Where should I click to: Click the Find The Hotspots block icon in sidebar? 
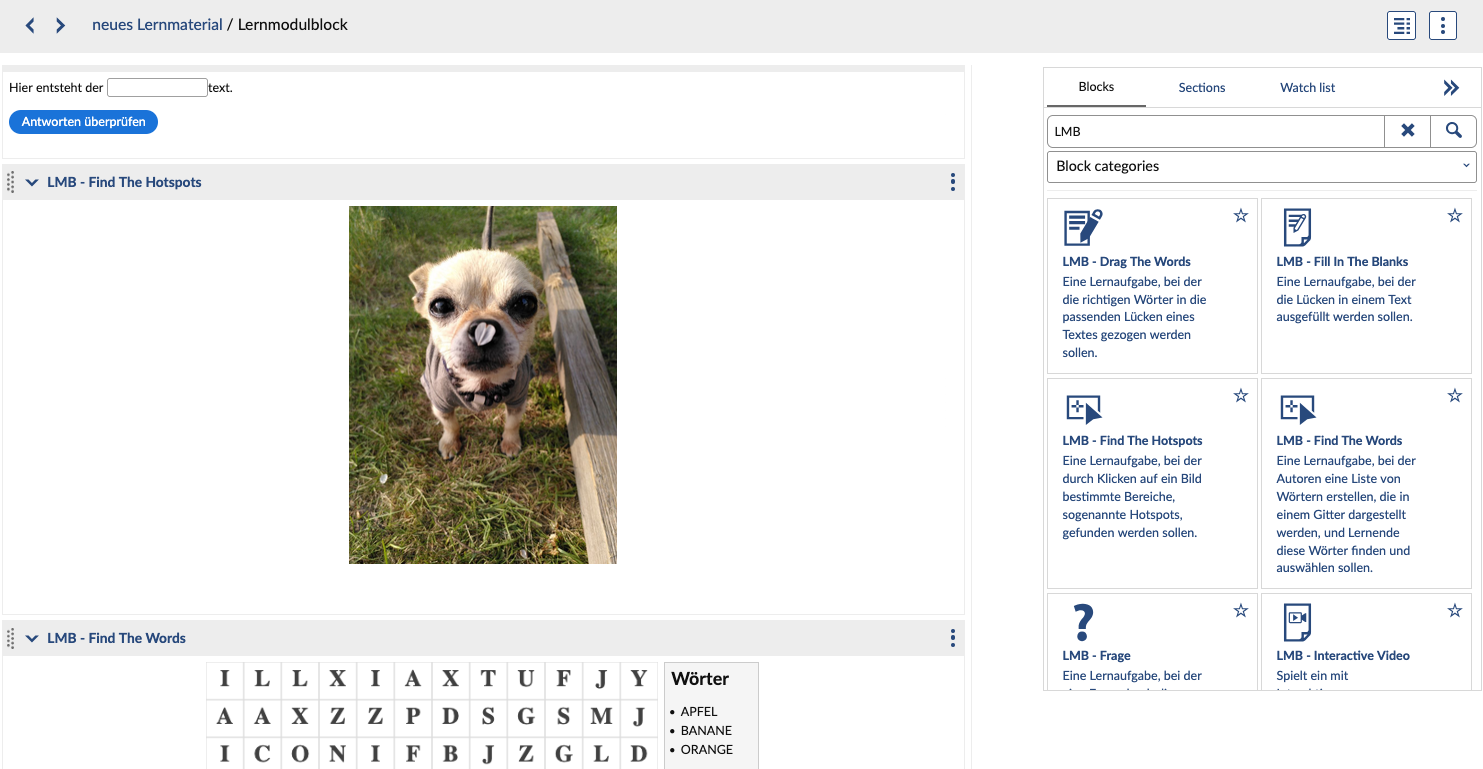tap(1084, 409)
